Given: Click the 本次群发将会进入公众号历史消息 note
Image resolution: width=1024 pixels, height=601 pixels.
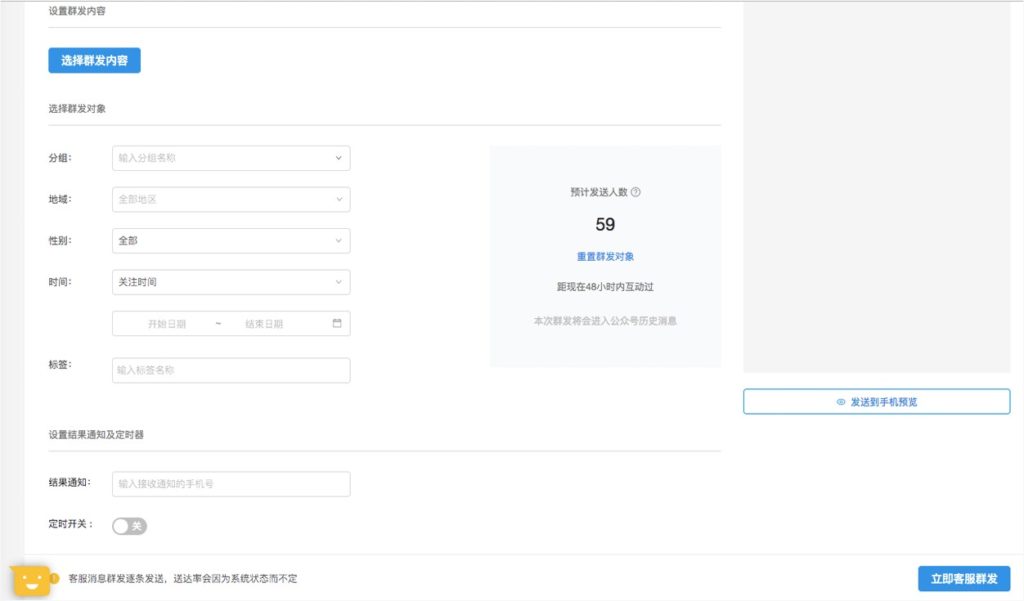Looking at the screenshot, I should 605,321.
